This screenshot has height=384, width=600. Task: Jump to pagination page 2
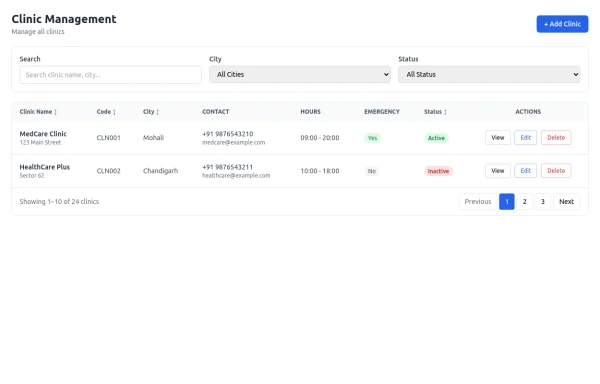(525, 202)
